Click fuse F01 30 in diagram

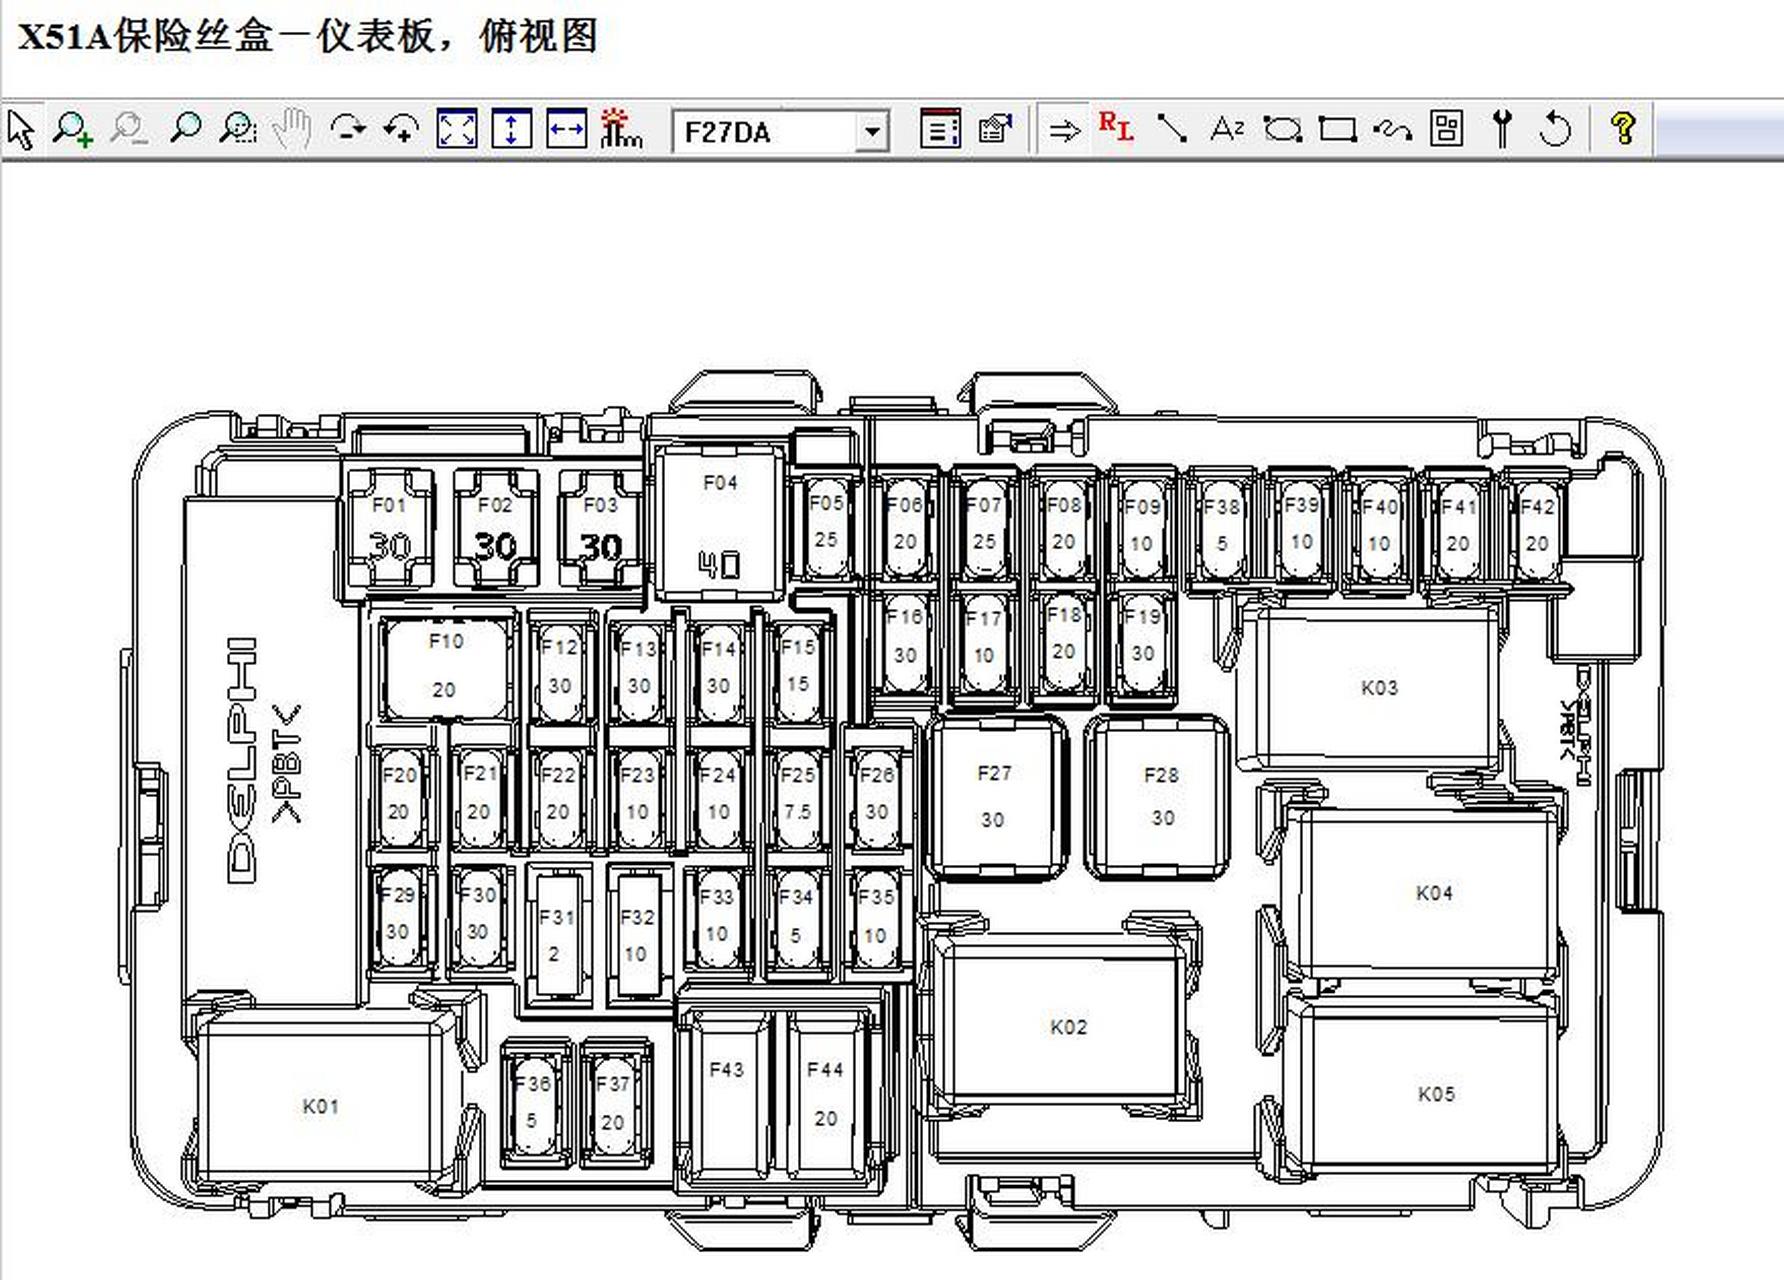pos(390,528)
